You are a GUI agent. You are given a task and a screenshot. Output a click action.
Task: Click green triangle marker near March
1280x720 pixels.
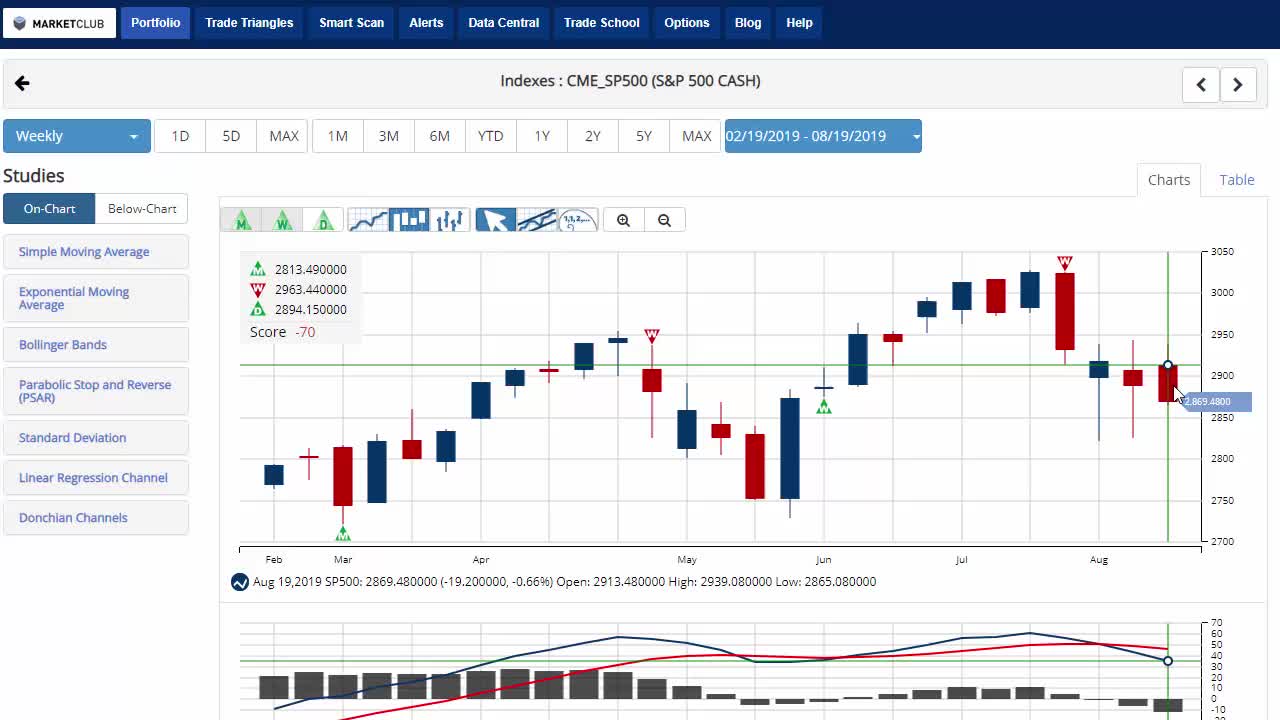pyautogui.click(x=343, y=534)
